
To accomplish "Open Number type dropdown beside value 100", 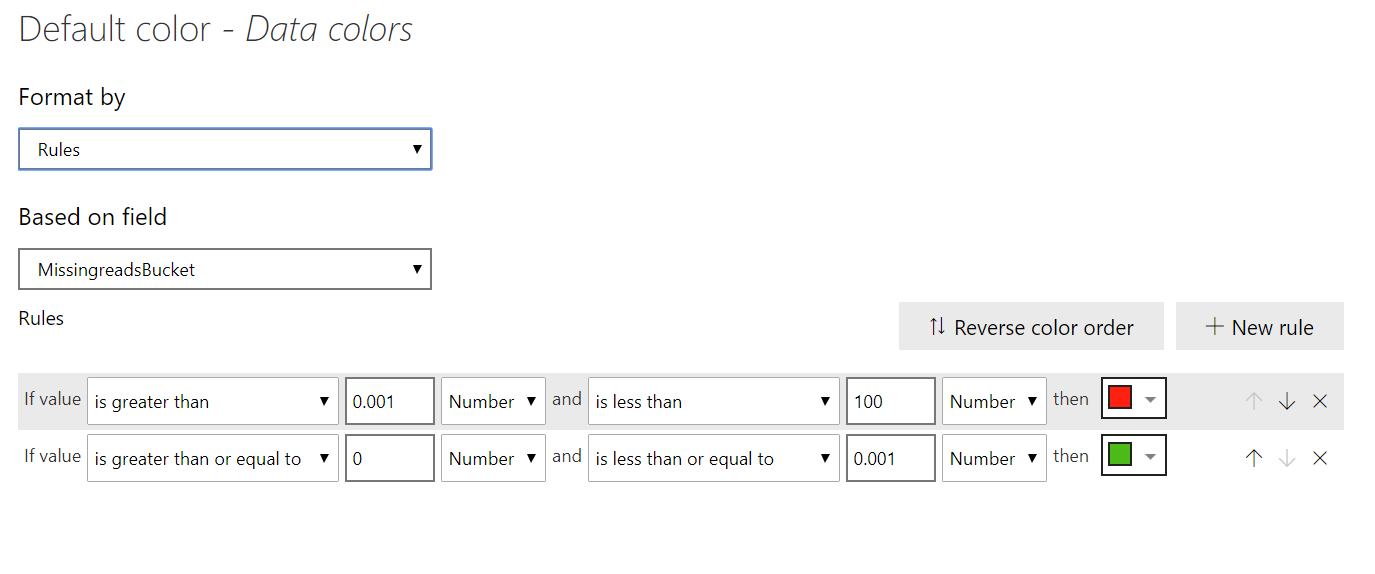I will point(994,401).
